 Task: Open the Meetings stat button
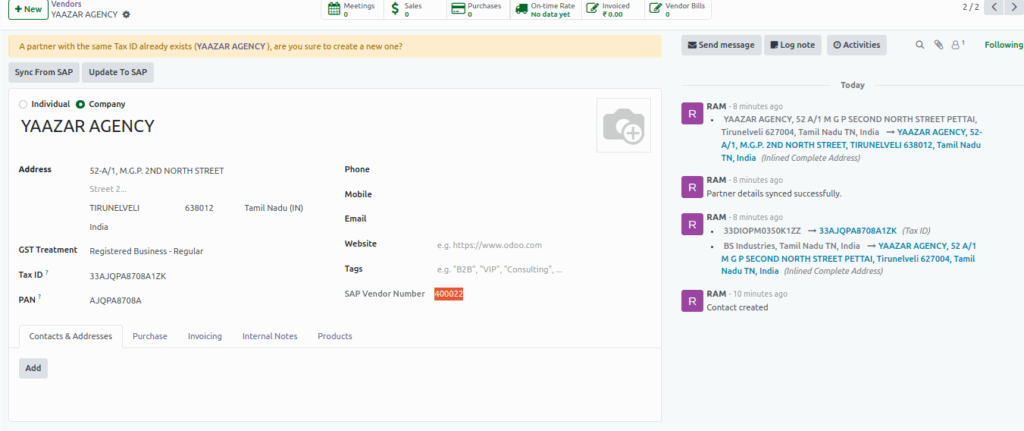353,9
